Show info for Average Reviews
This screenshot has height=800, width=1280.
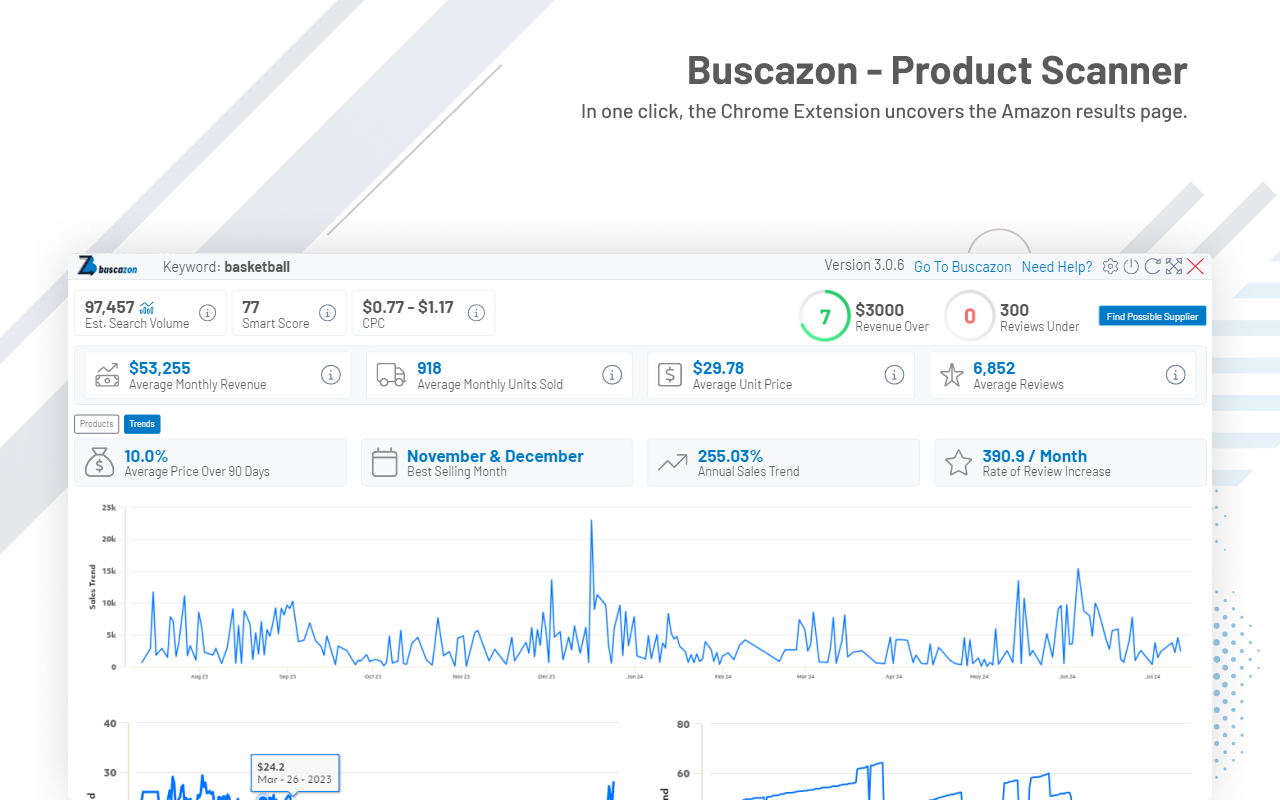coord(1176,375)
